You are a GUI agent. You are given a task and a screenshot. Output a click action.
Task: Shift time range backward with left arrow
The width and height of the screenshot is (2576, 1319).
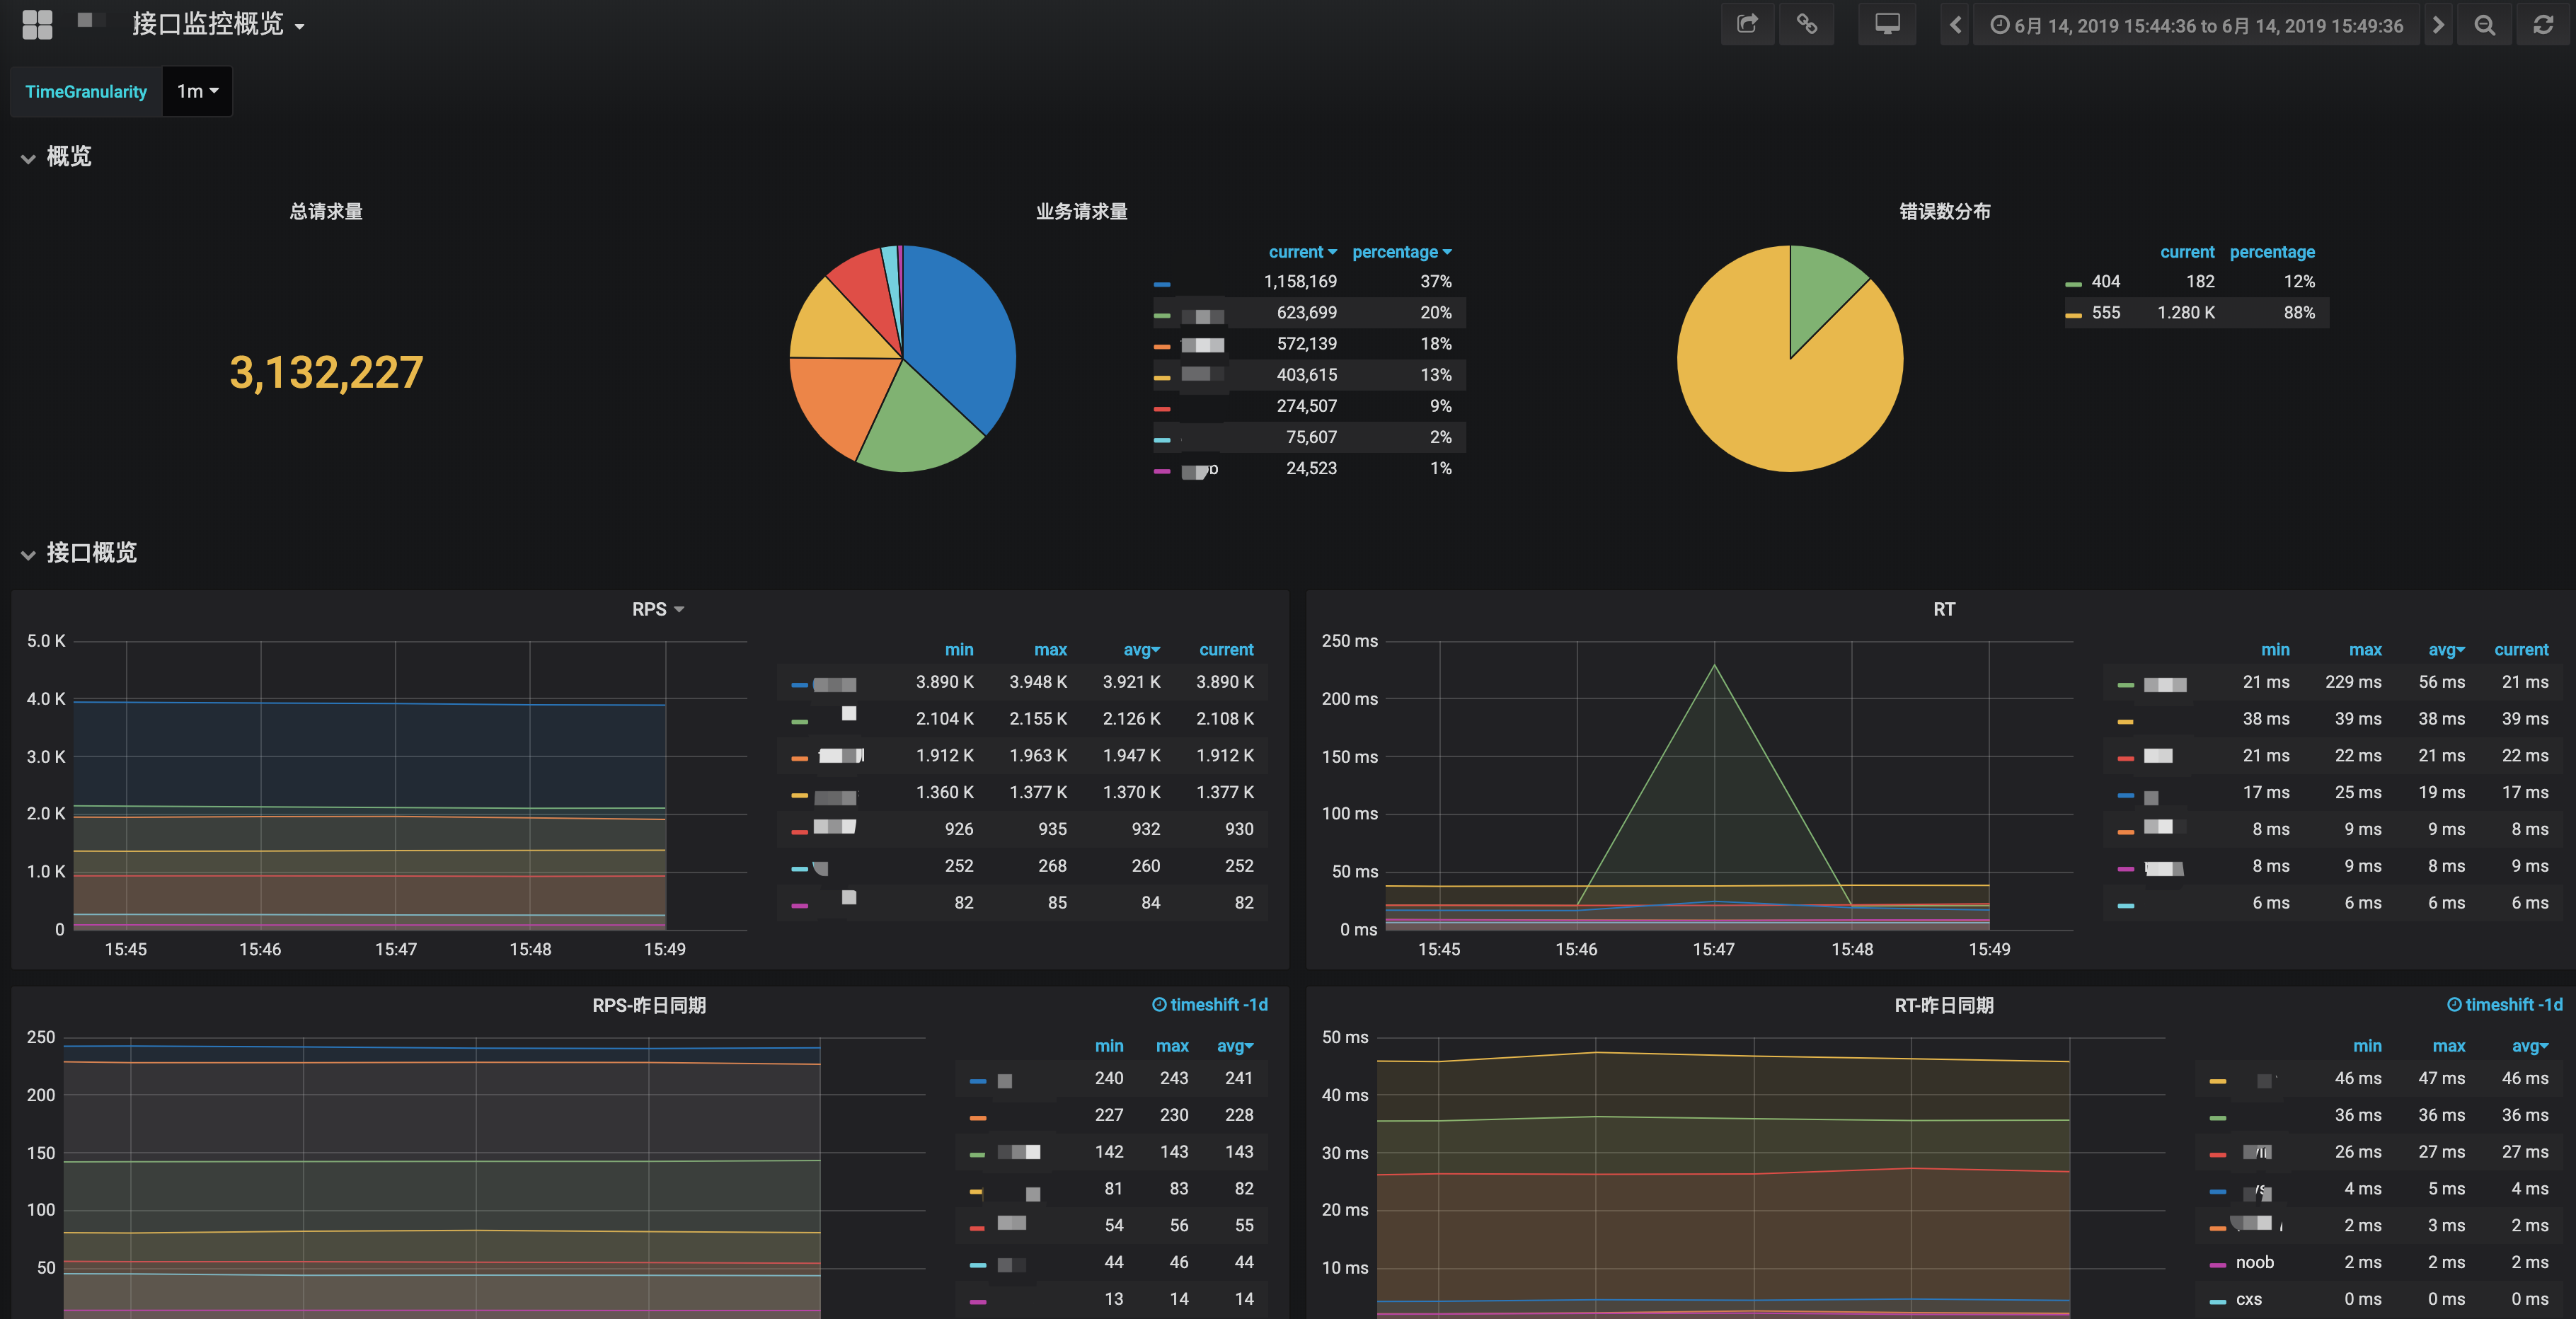tap(1955, 25)
